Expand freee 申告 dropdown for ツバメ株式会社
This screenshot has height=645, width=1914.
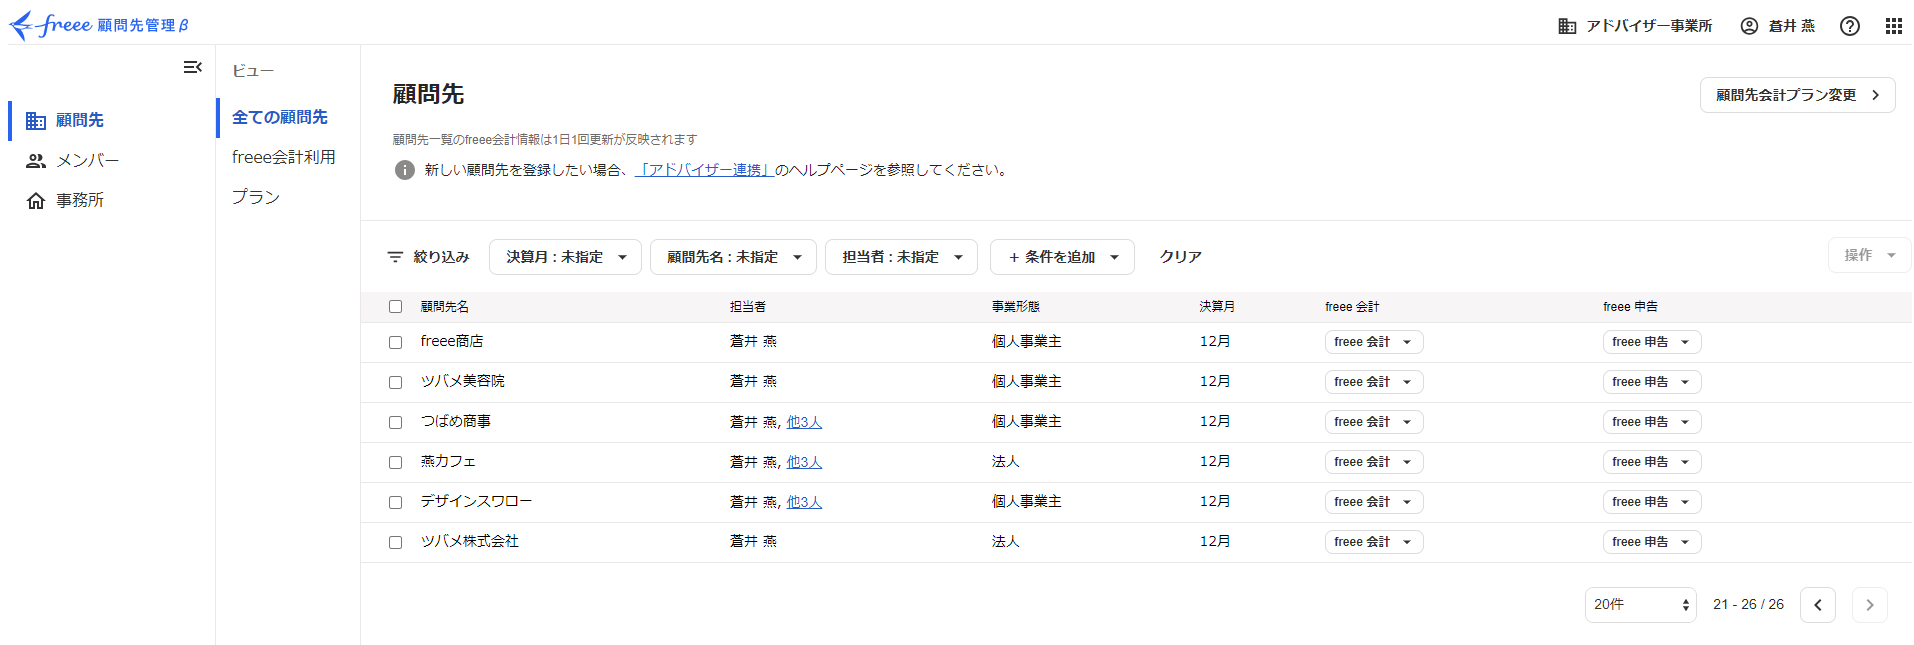(1652, 542)
